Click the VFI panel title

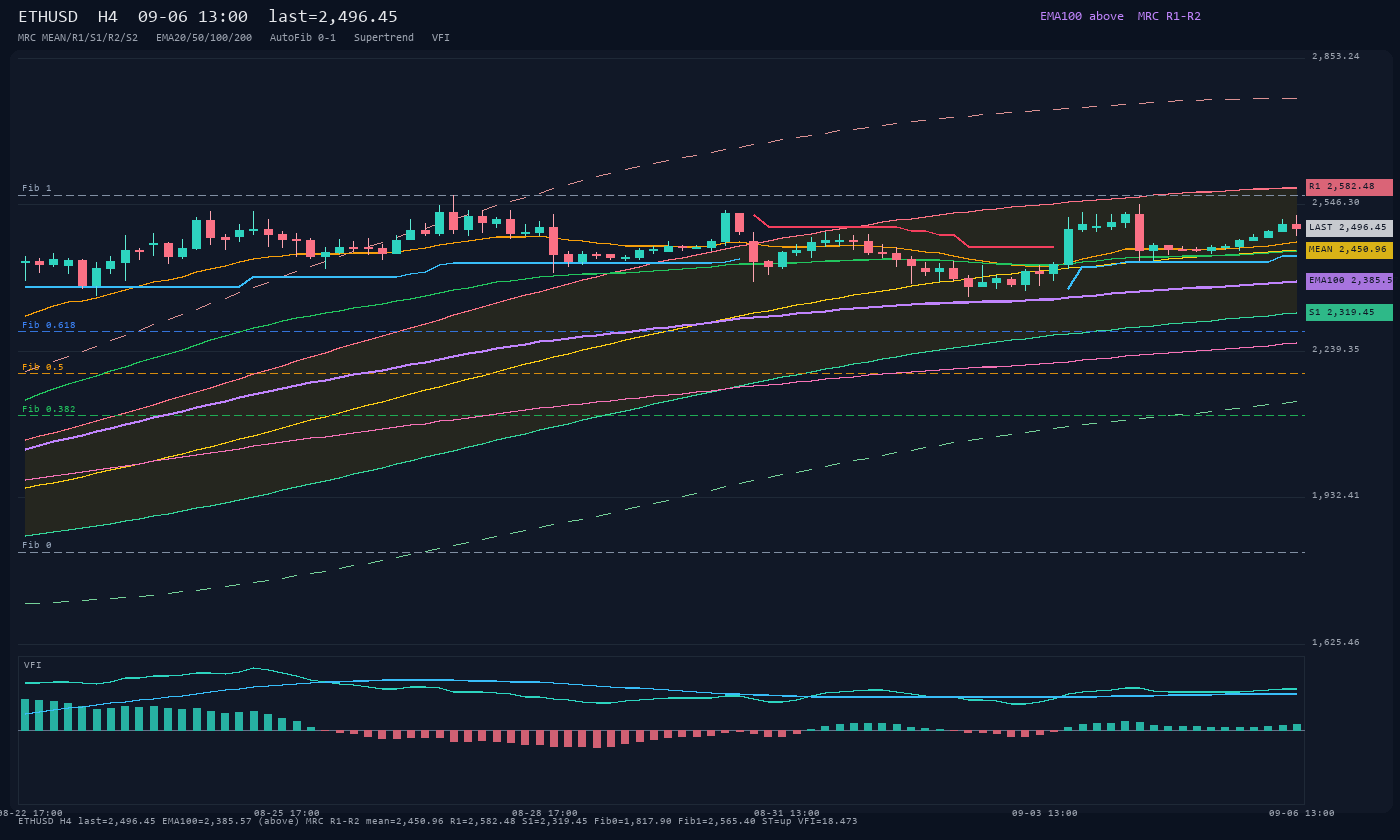tap(33, 665)
